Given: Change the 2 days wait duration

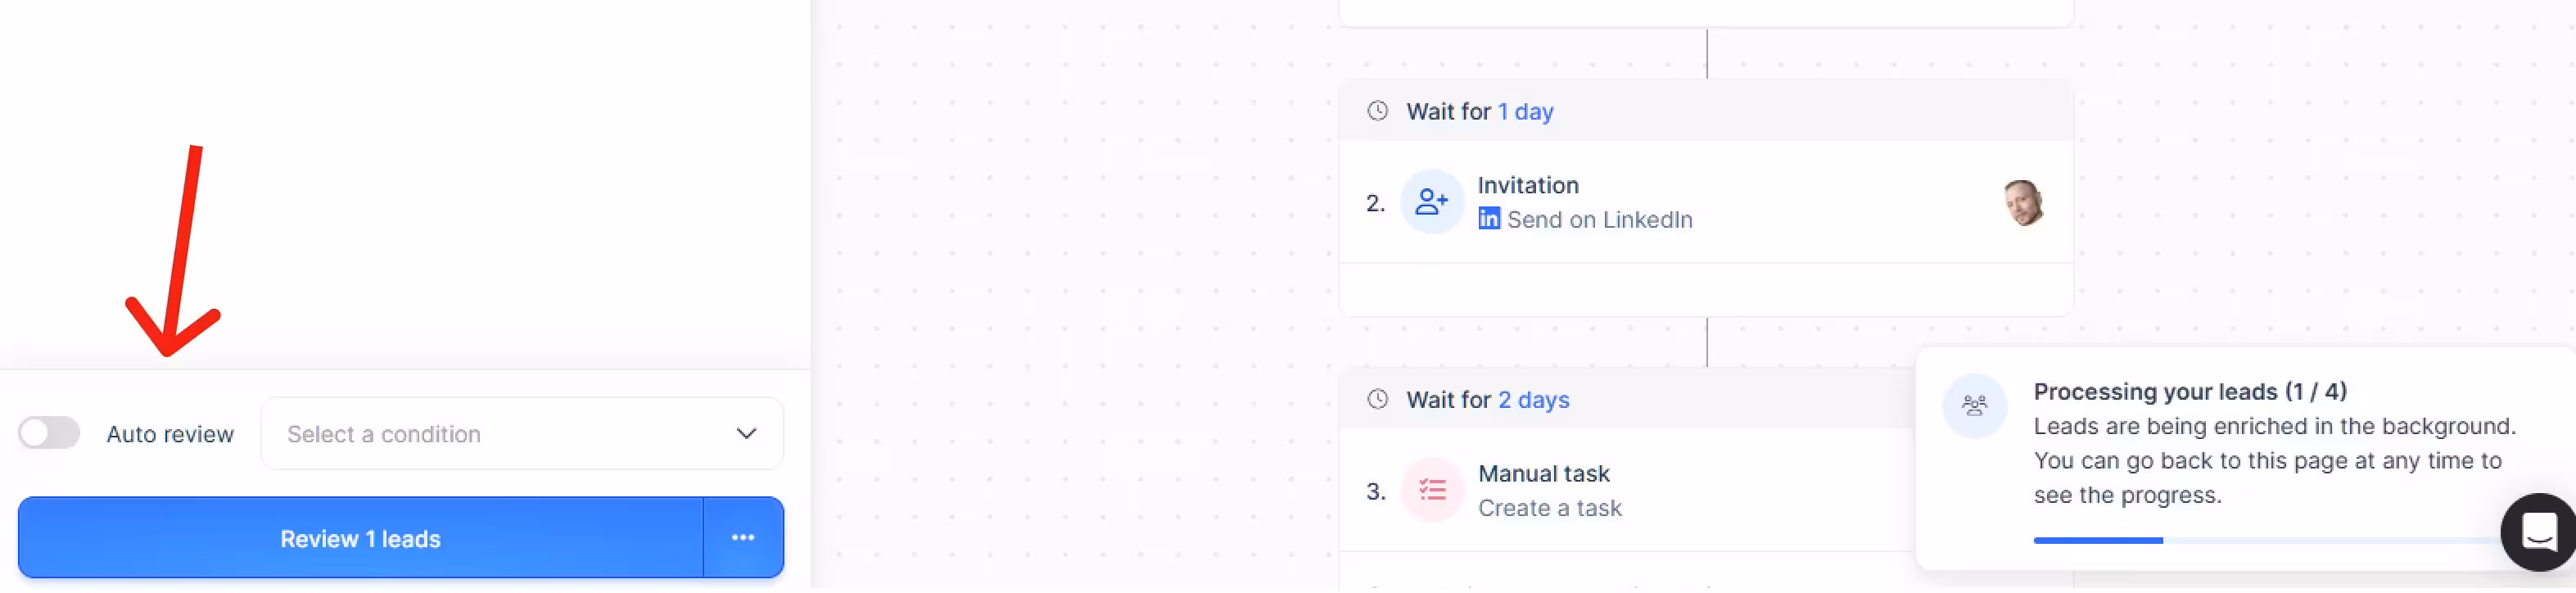Looking at the screenshot, I should 1533,400.
